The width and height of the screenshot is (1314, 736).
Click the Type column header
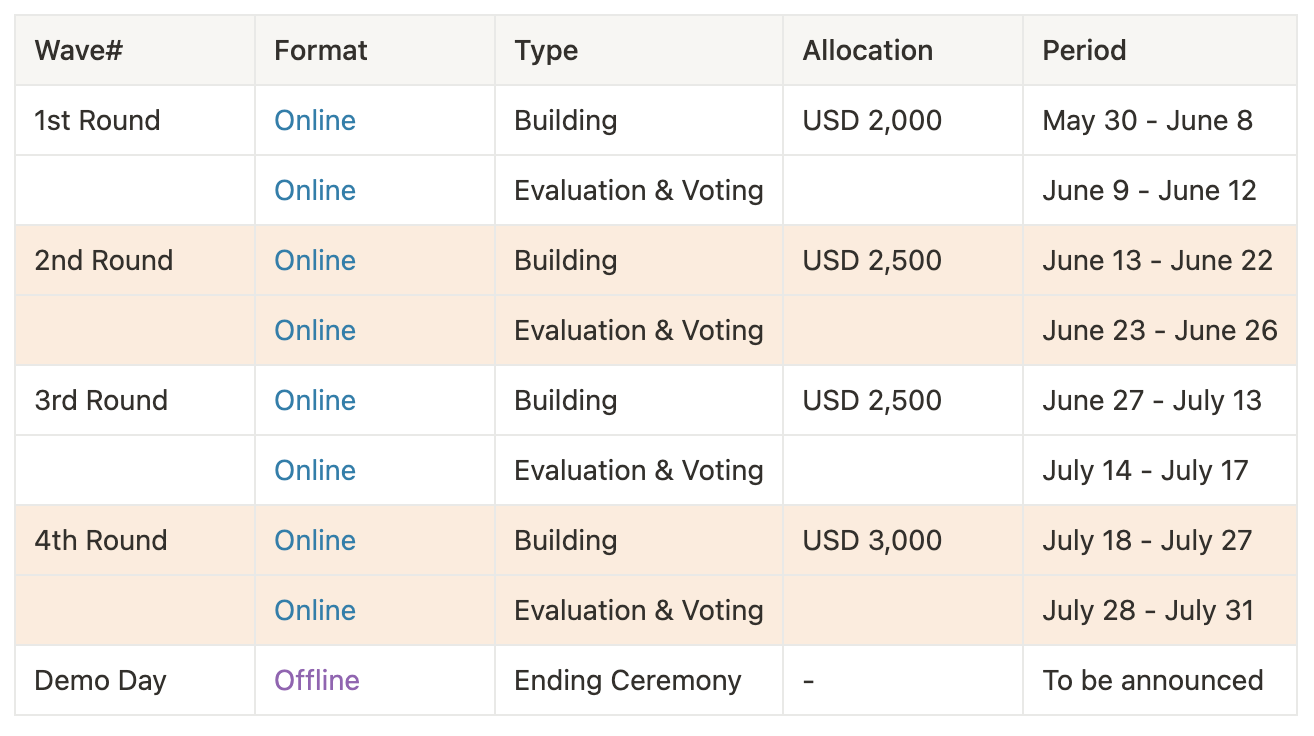click(546, 51)
